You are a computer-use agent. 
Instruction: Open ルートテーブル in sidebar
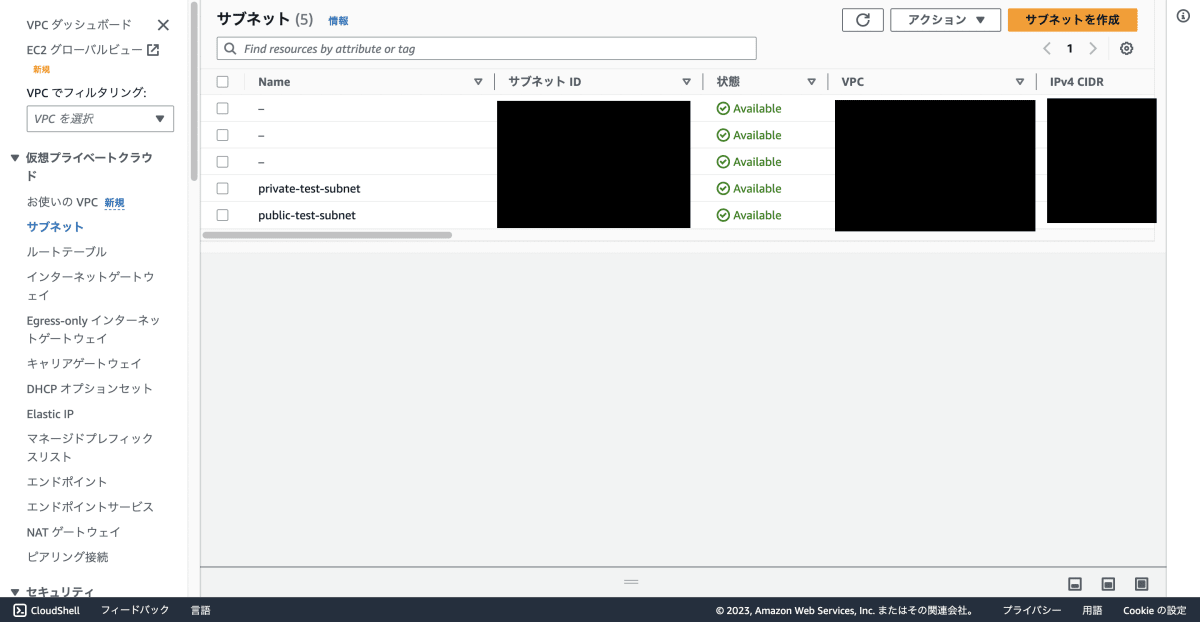(x=66, y=252)
